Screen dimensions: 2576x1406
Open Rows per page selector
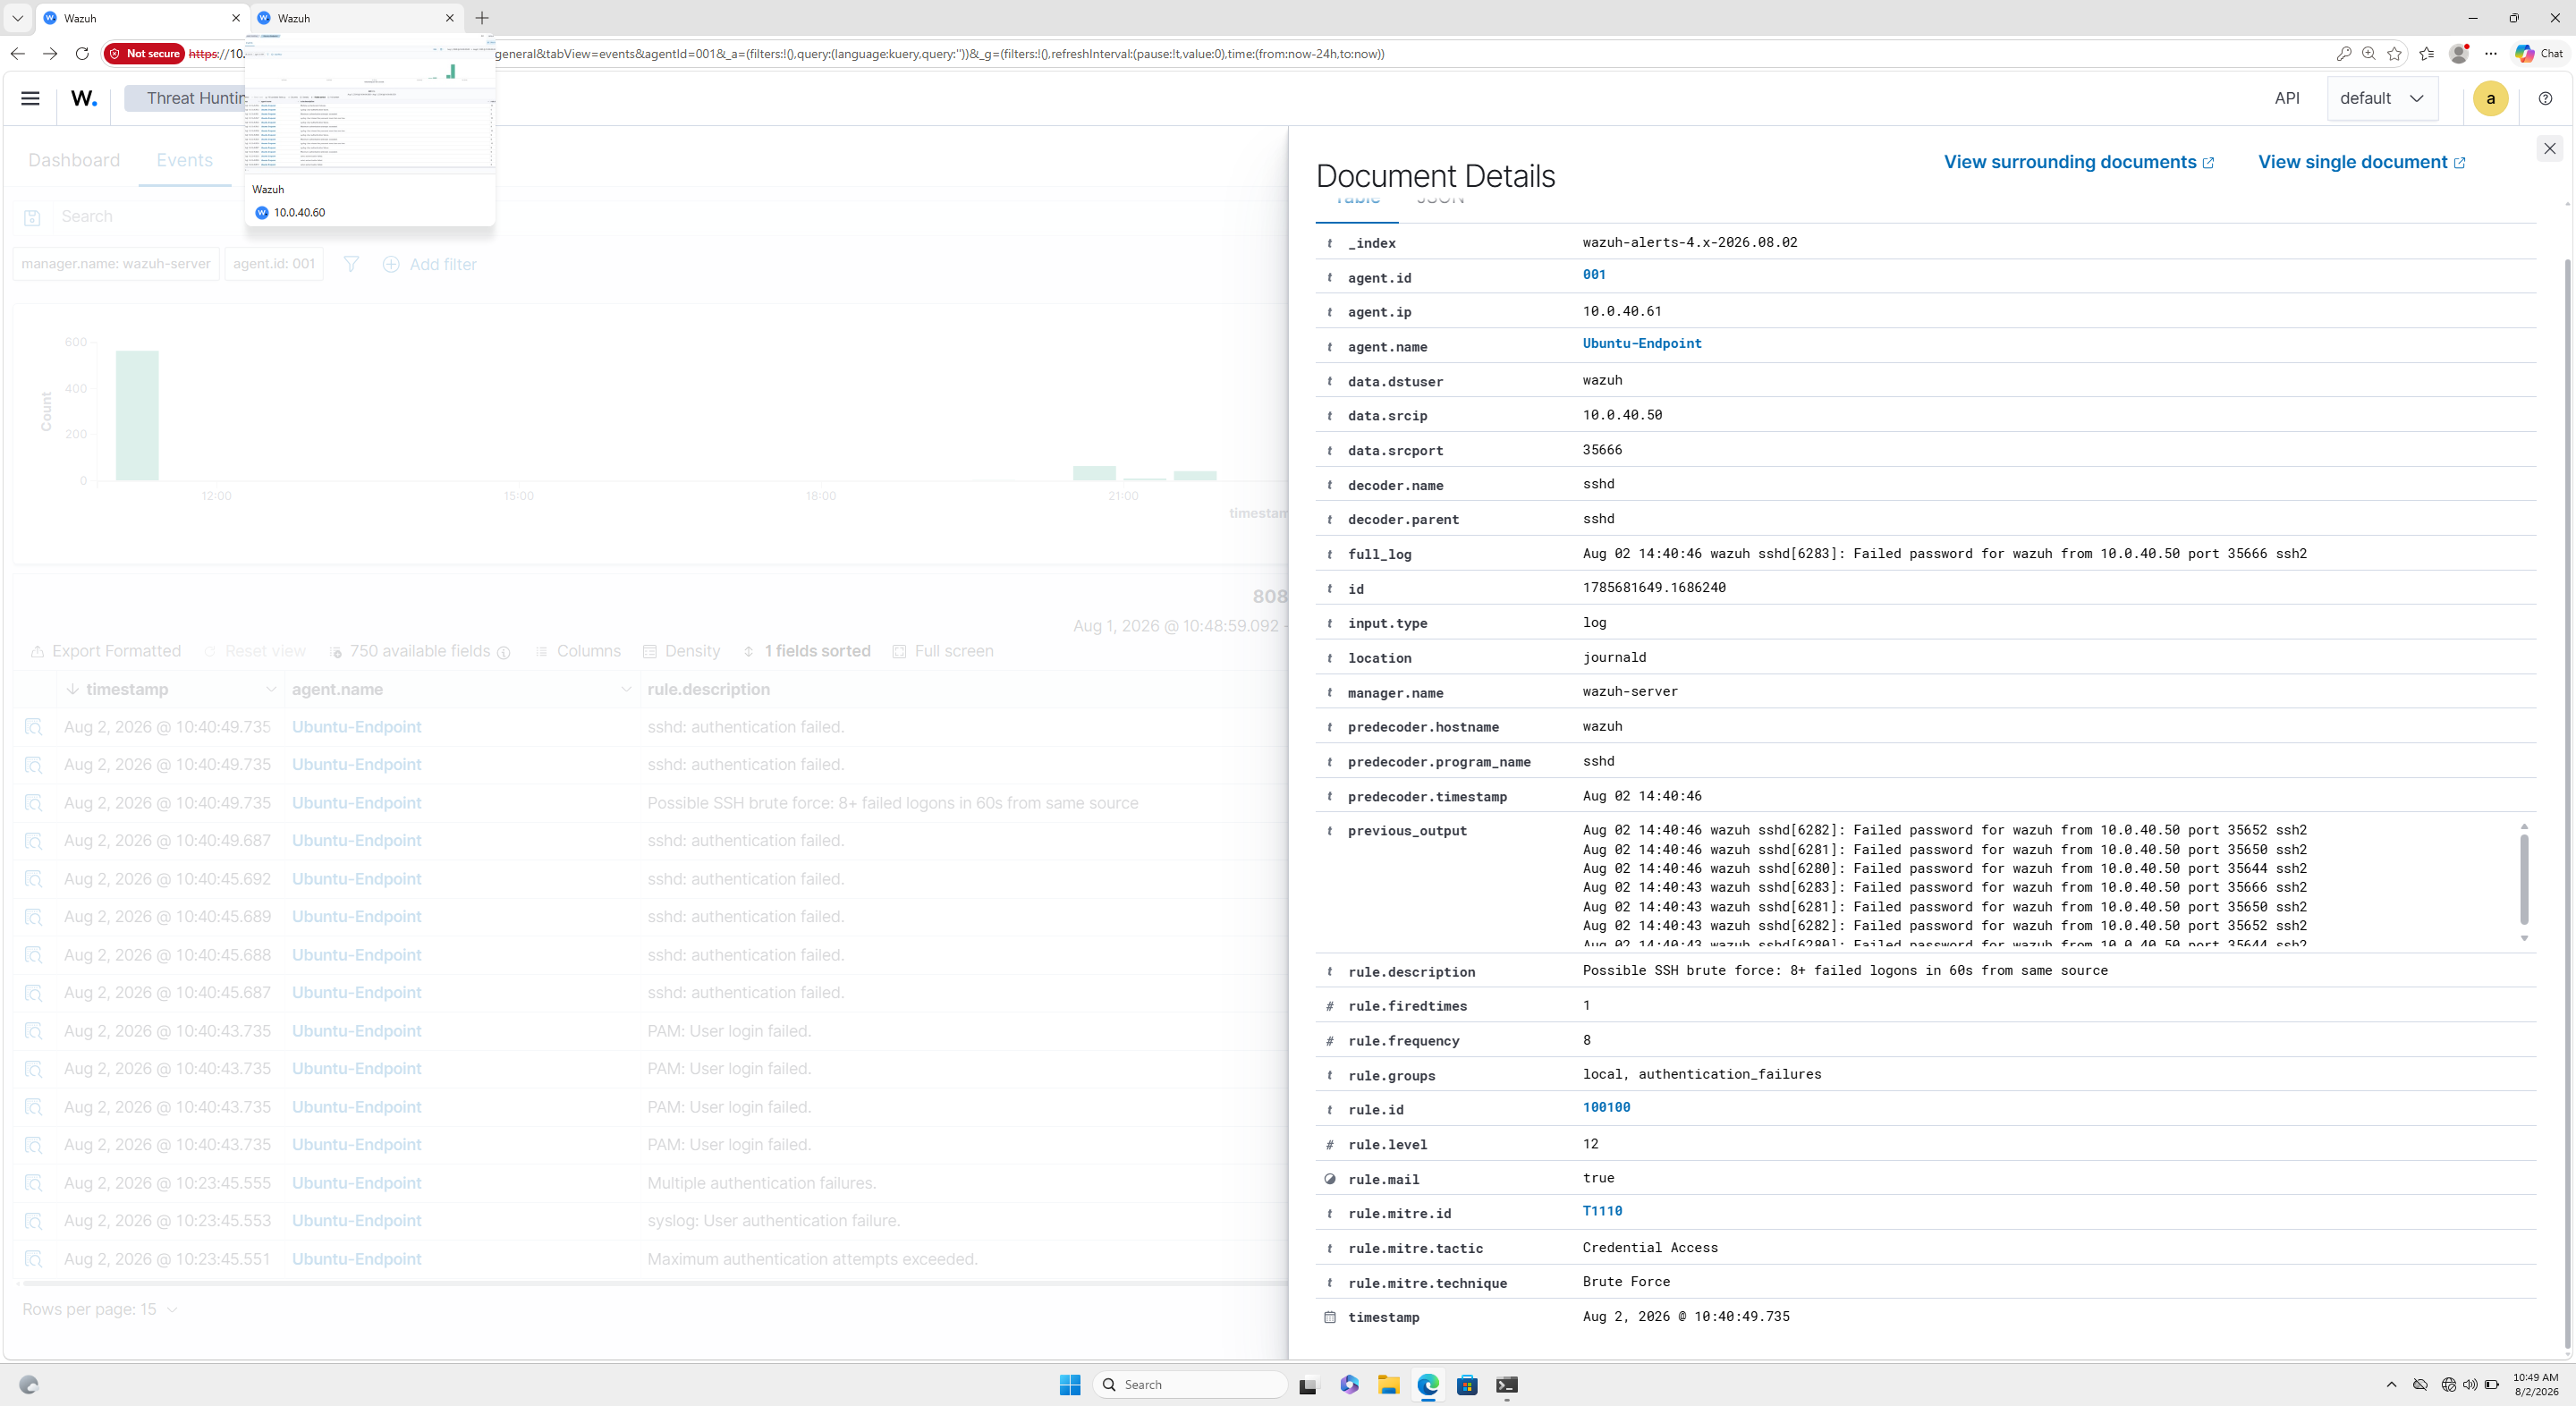[x=100, y=1310]
